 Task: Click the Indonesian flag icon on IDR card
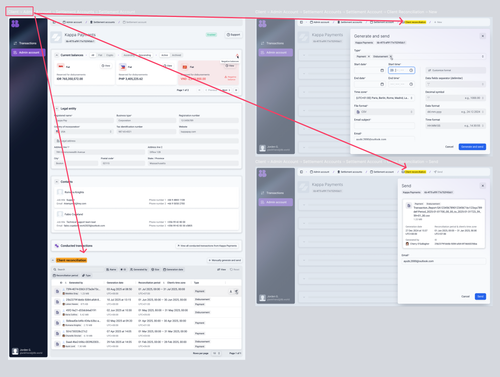click(x=61, y=66)
